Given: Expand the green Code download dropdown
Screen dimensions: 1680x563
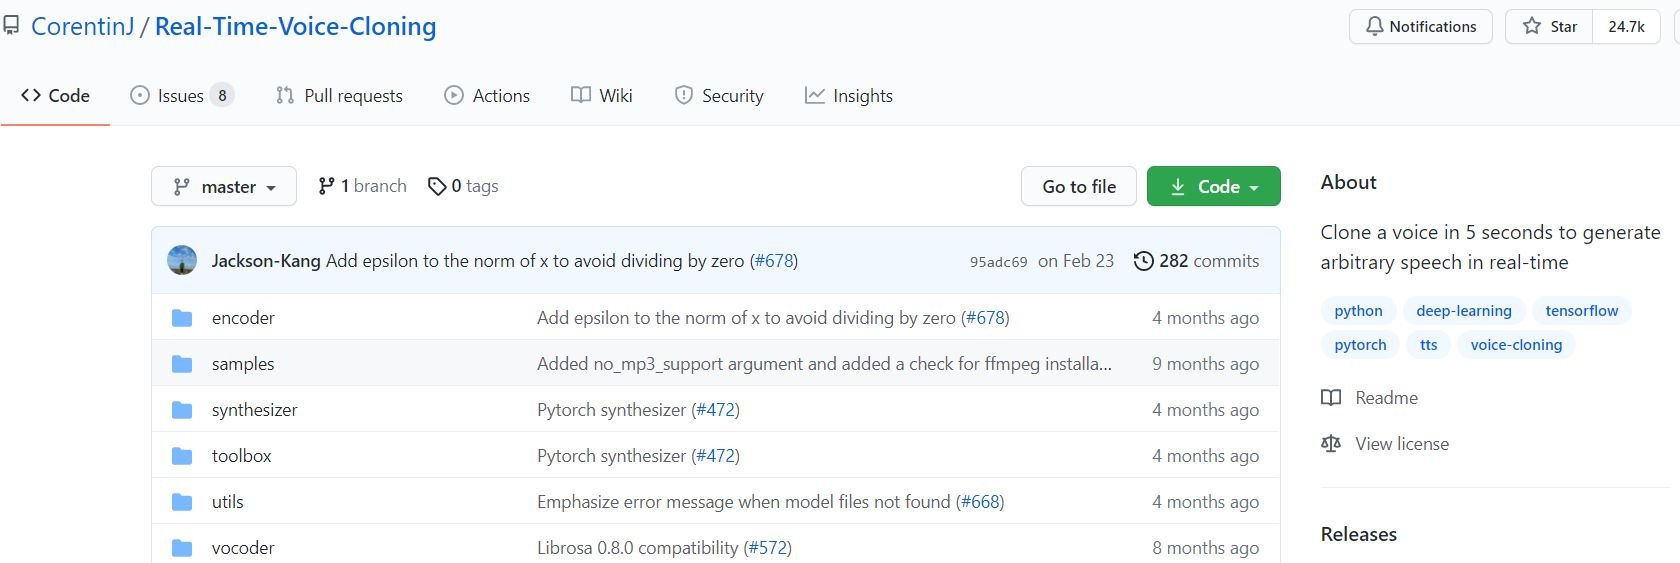Looking at the screenshot, I should (1214, 186).
